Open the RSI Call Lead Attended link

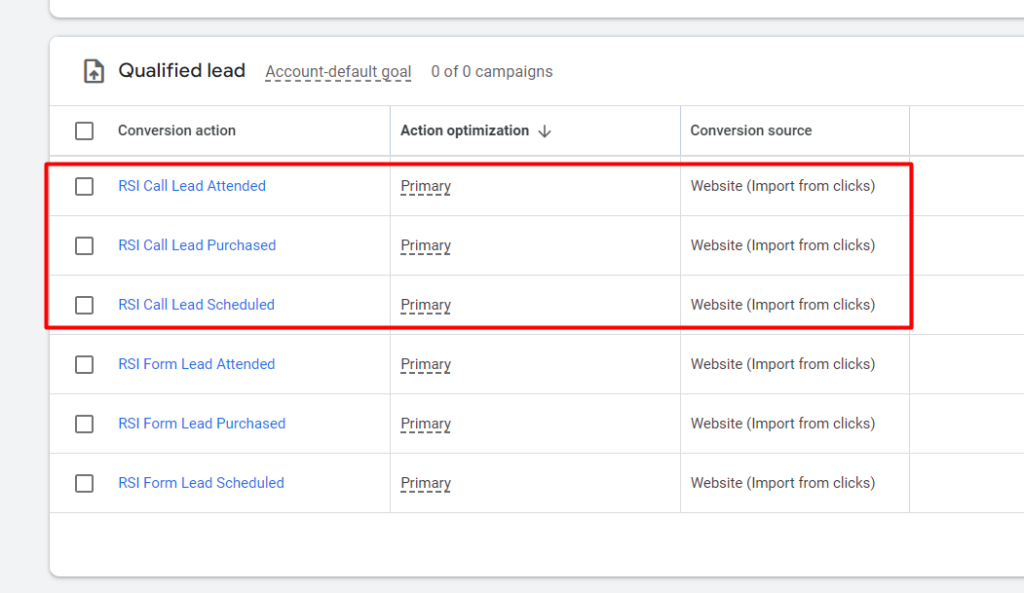pyautogui.click(x=192, y=185)
